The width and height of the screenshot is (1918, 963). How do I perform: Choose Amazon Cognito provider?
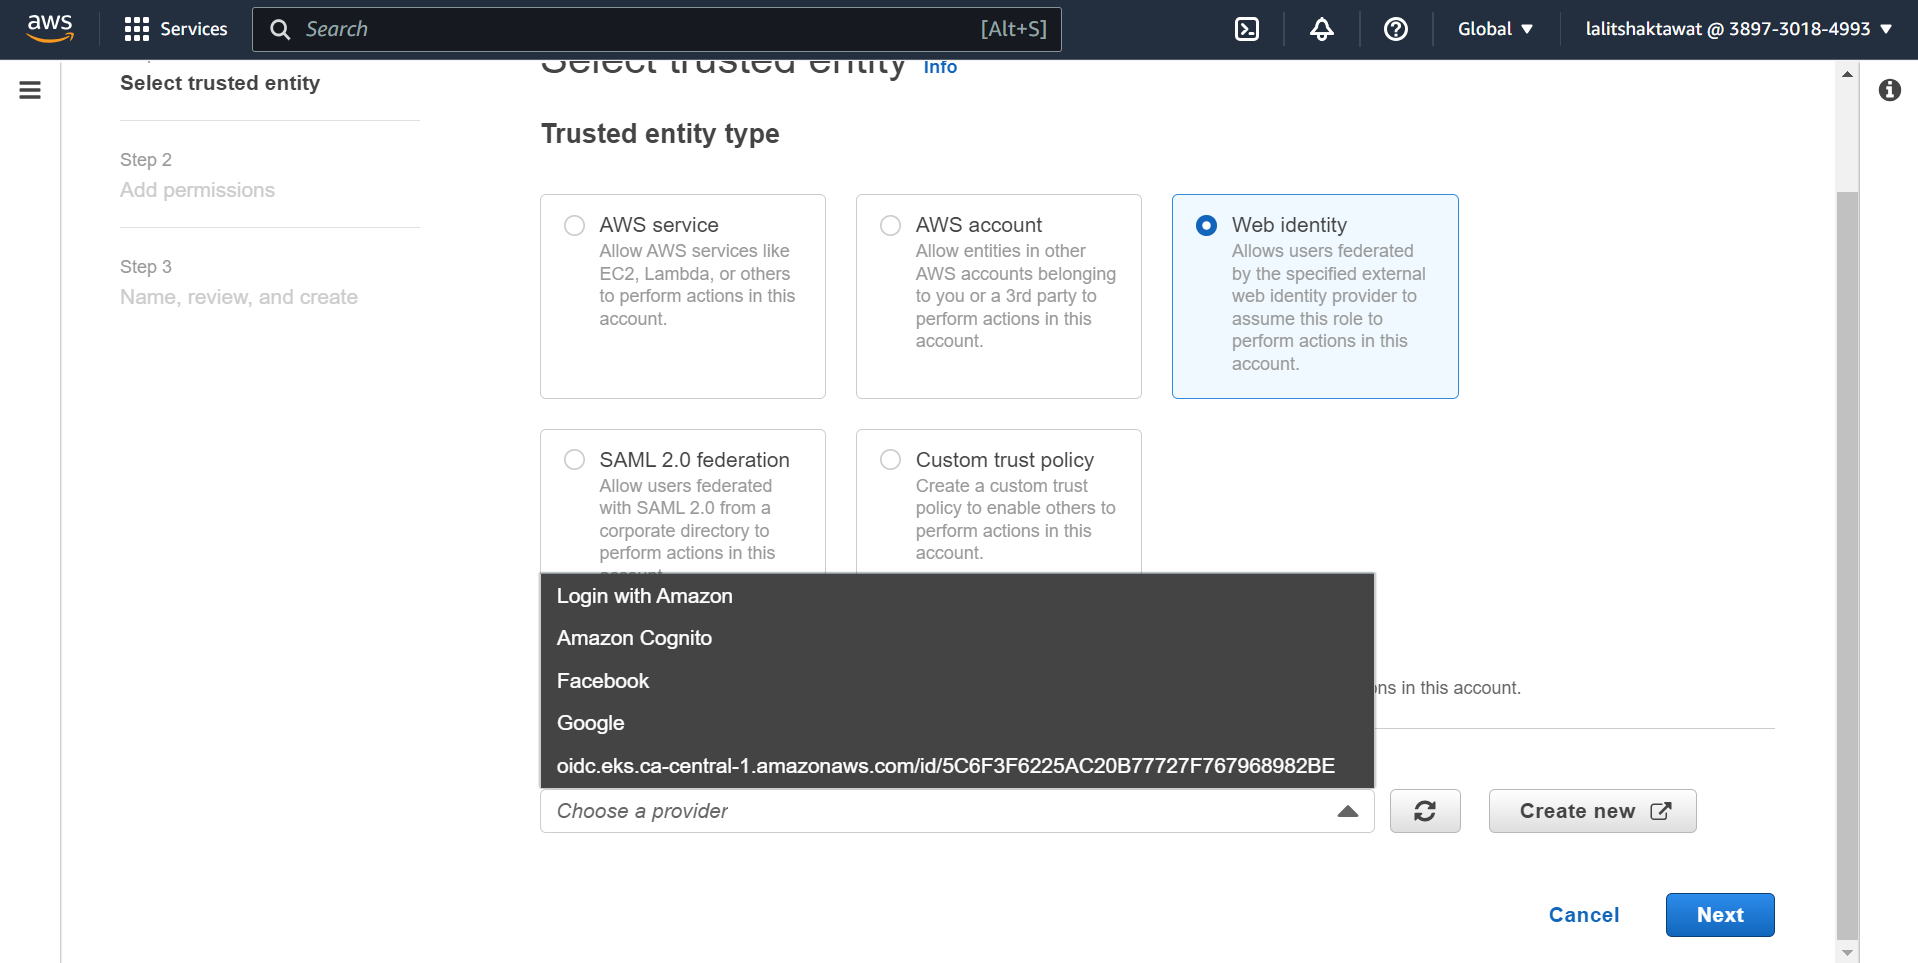(957, 638)
